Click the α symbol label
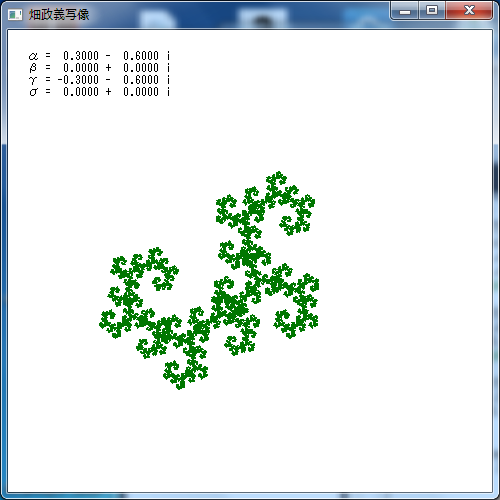Image resolution: width=500 pixels, height=500 pixels. 33,56
